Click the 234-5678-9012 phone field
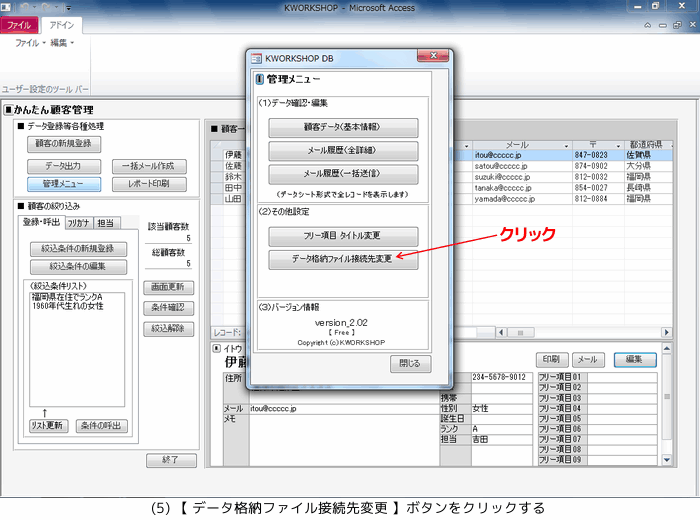 click(502, 378)
